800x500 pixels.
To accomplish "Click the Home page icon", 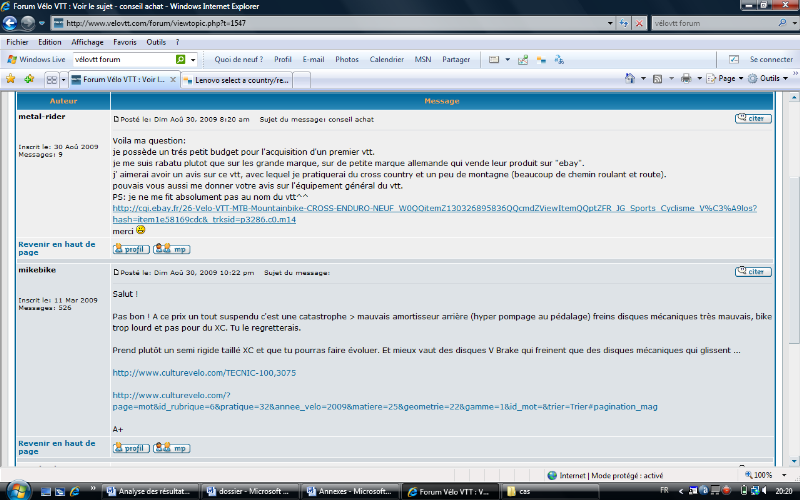I will pyautogui.click(x=630, y=79).
